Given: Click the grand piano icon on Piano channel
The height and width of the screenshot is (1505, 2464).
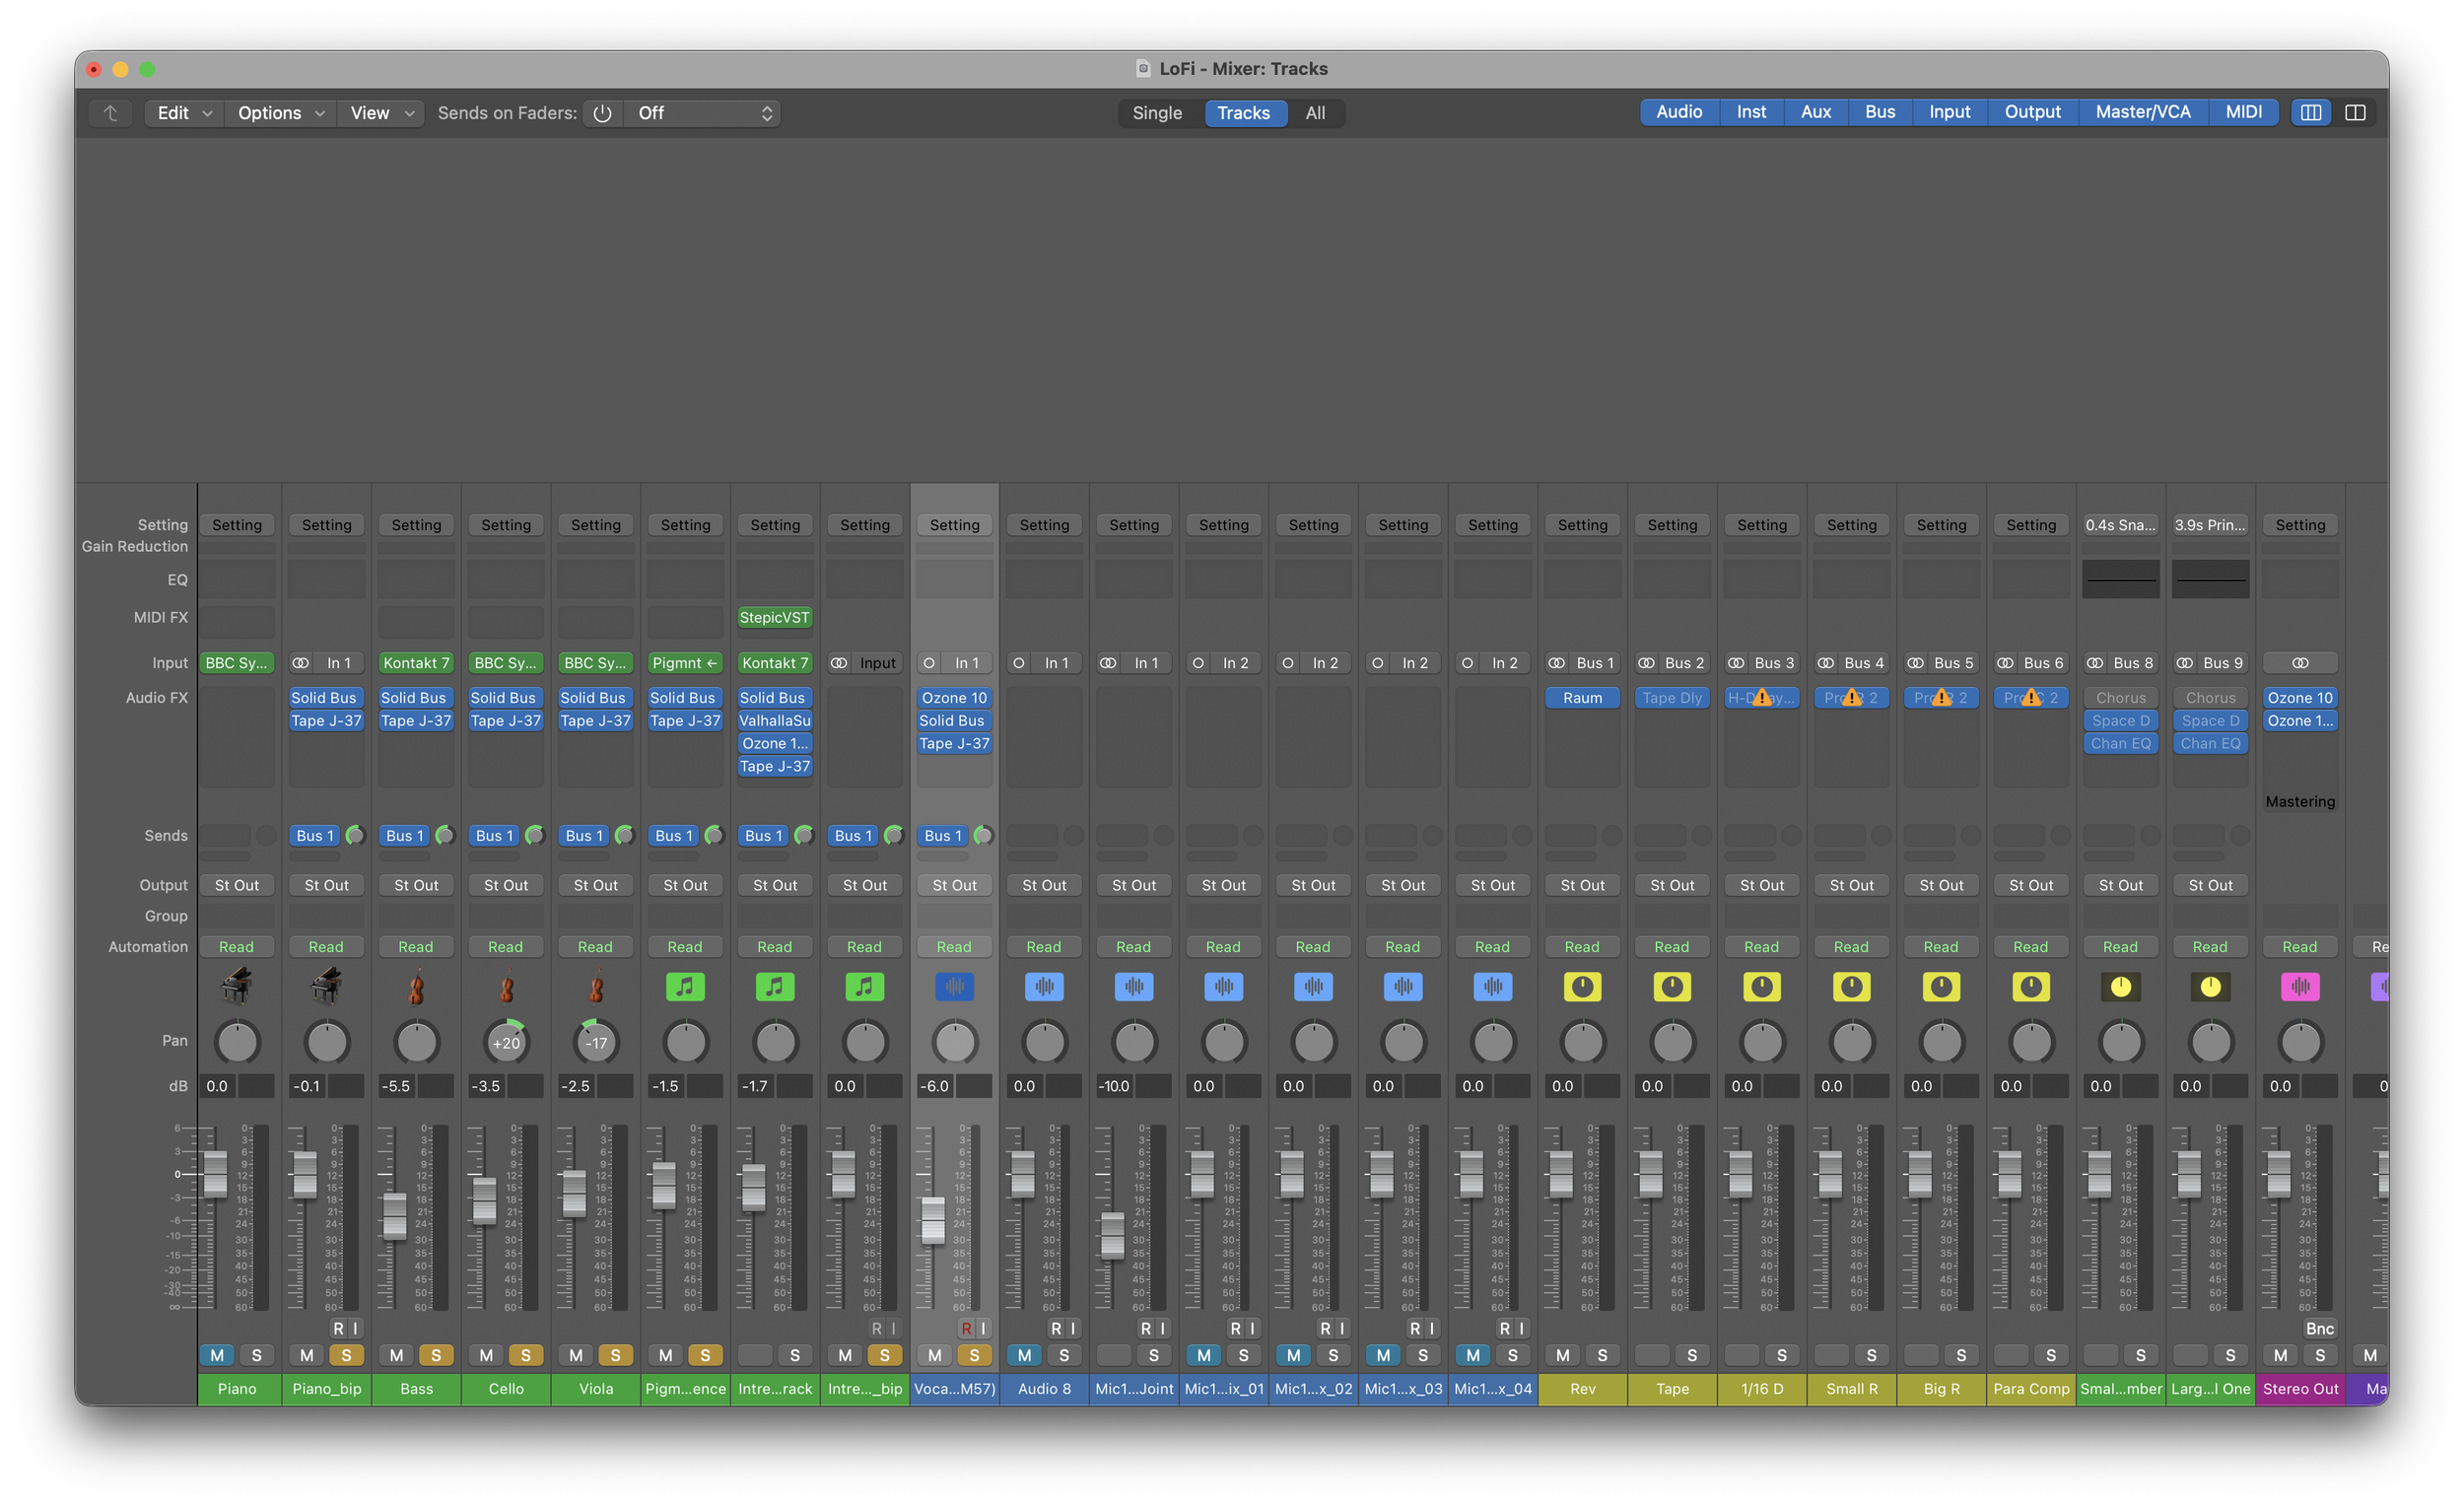Looking at the screenshot, I should pyautogui.click(x=236, y=986).
